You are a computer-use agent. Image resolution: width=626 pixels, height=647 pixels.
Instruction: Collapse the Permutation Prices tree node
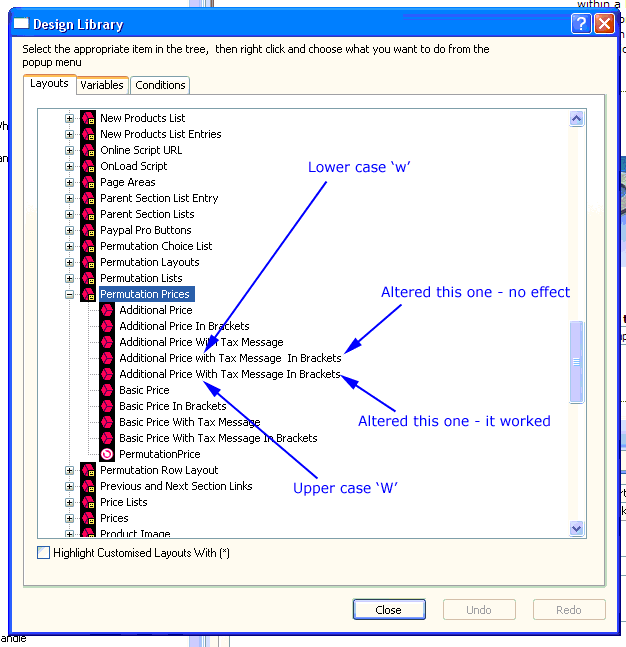(x=70, y=294)
